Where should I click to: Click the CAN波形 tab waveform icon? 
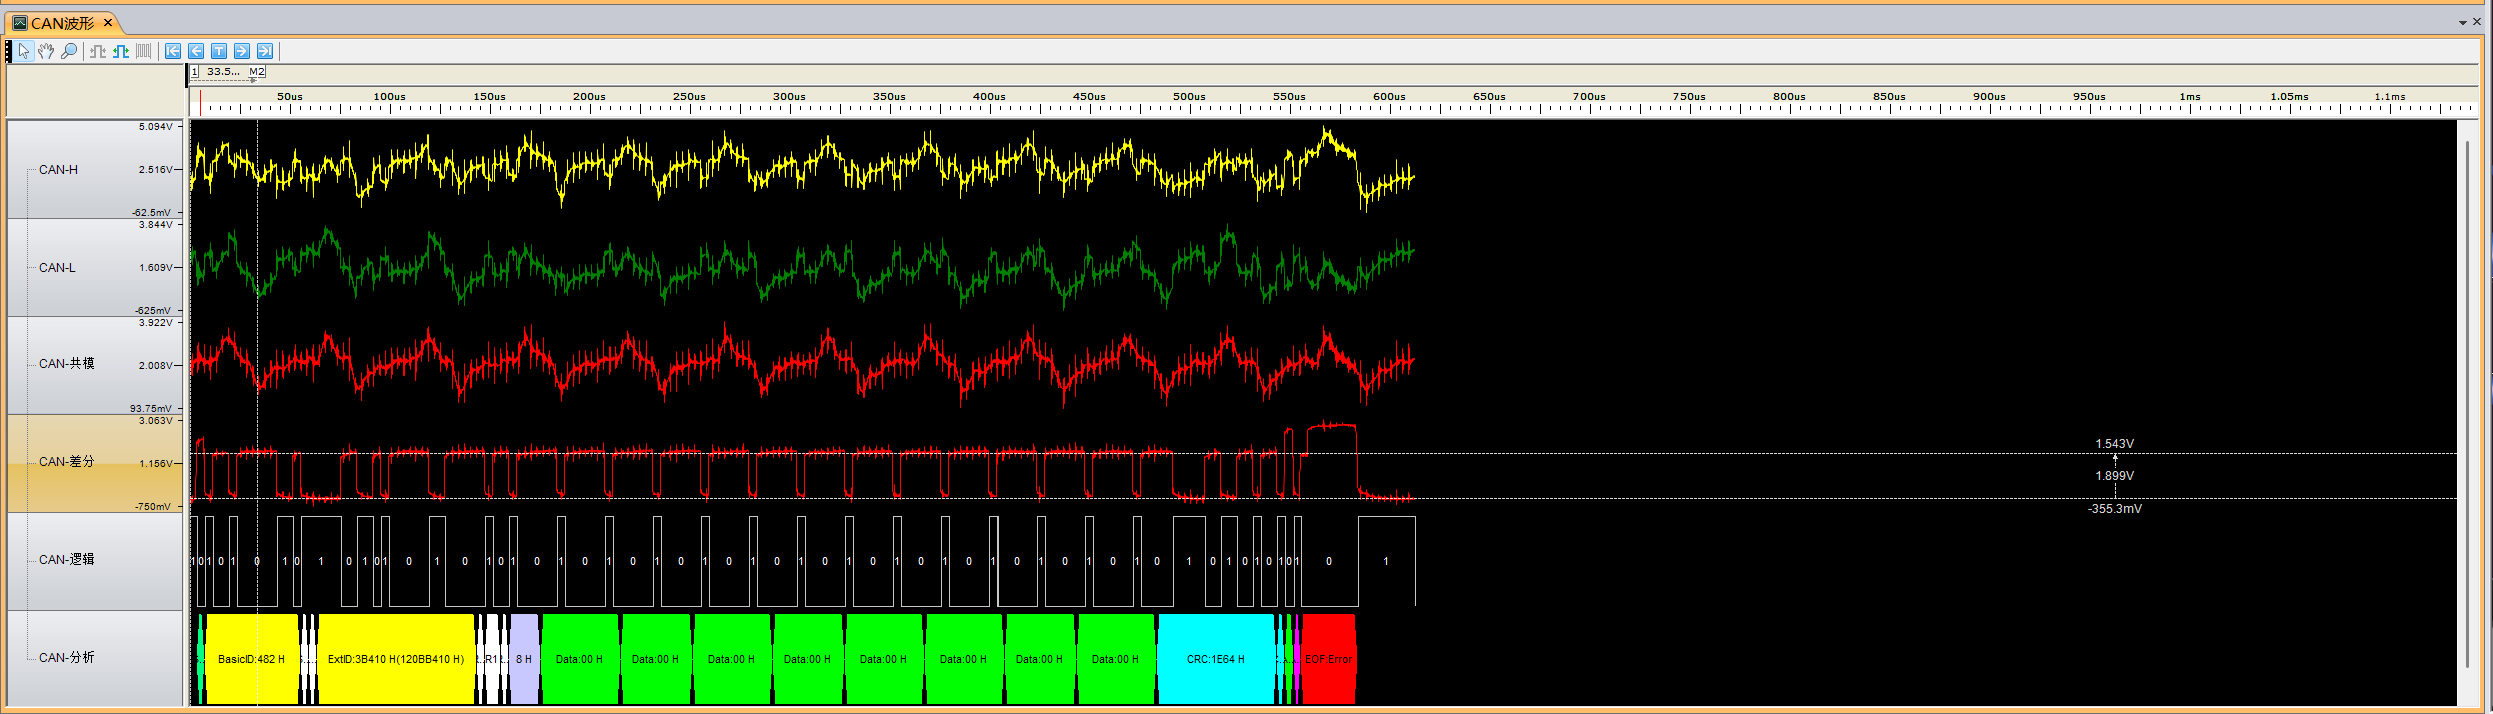(x=19, y=22)
